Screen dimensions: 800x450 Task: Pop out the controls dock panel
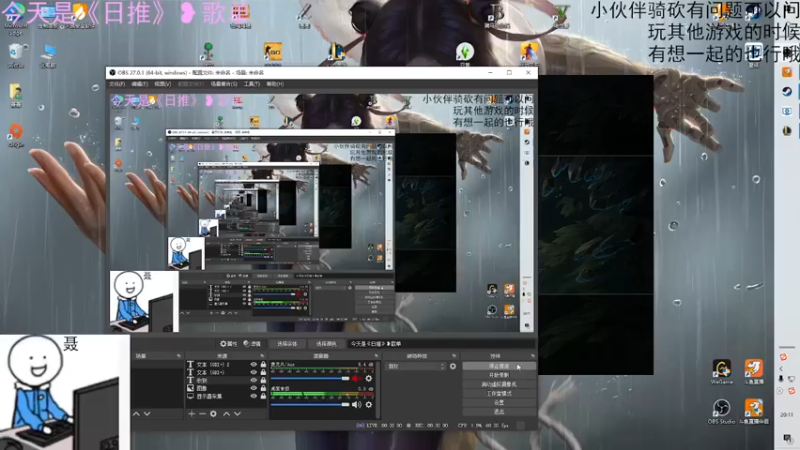pos(532,356)
